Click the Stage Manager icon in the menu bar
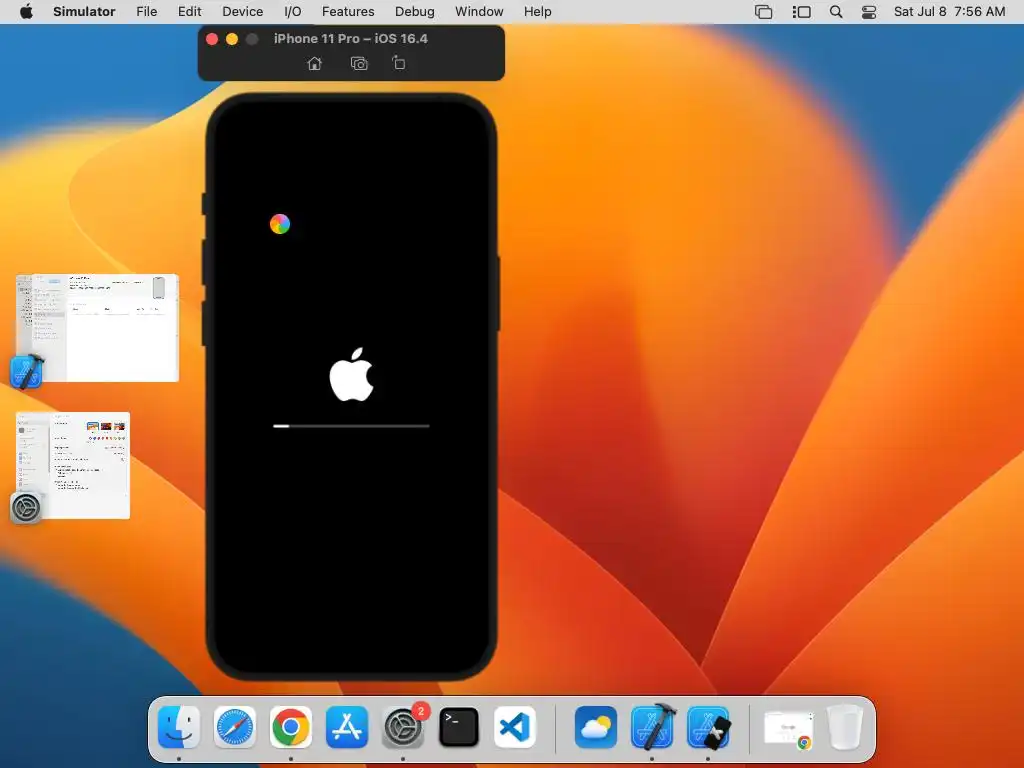This screenshot has width=1024, height=768. pyautogui.click(x=801, y=12)
